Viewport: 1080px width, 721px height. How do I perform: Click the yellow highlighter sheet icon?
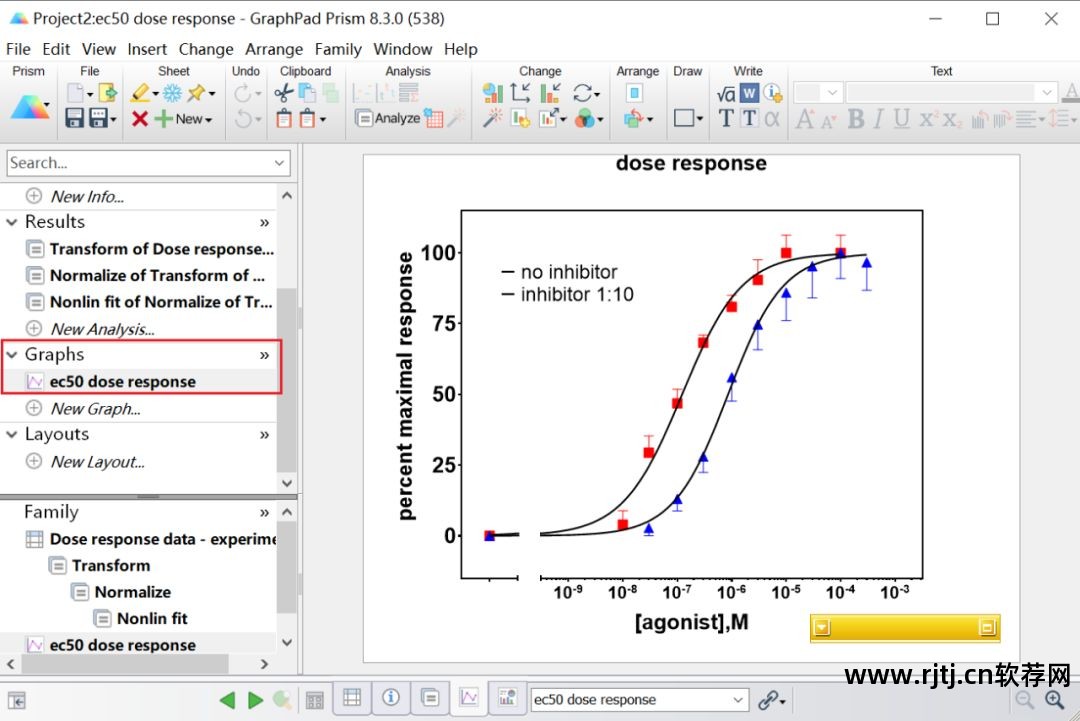pos(140,93)
